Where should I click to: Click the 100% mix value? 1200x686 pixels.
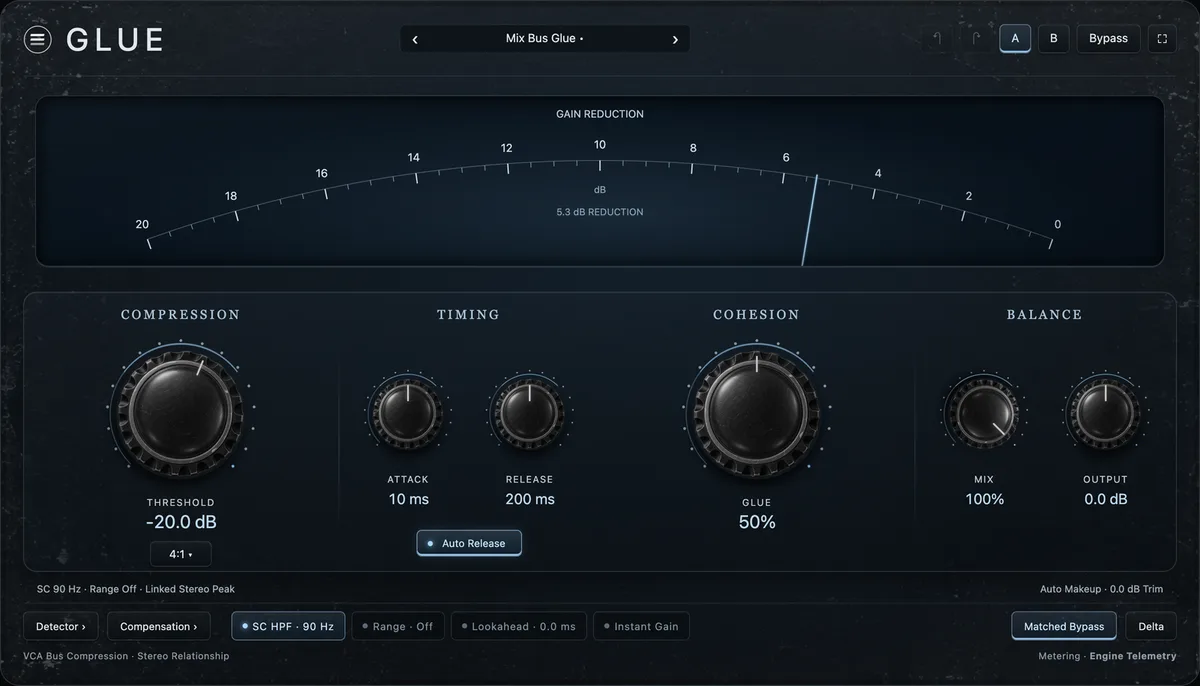coord(985,499)
